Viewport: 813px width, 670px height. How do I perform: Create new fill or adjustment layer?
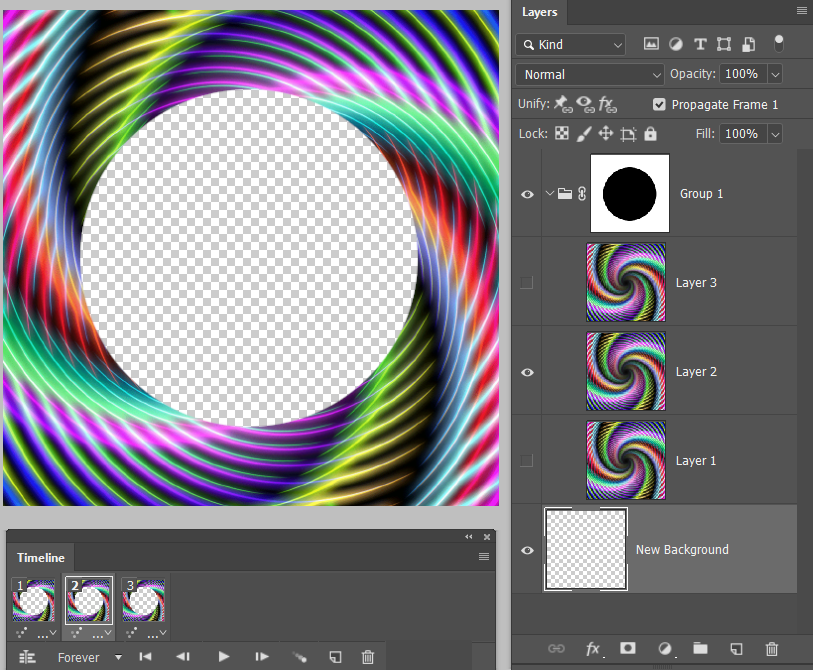tap(665, 648)
